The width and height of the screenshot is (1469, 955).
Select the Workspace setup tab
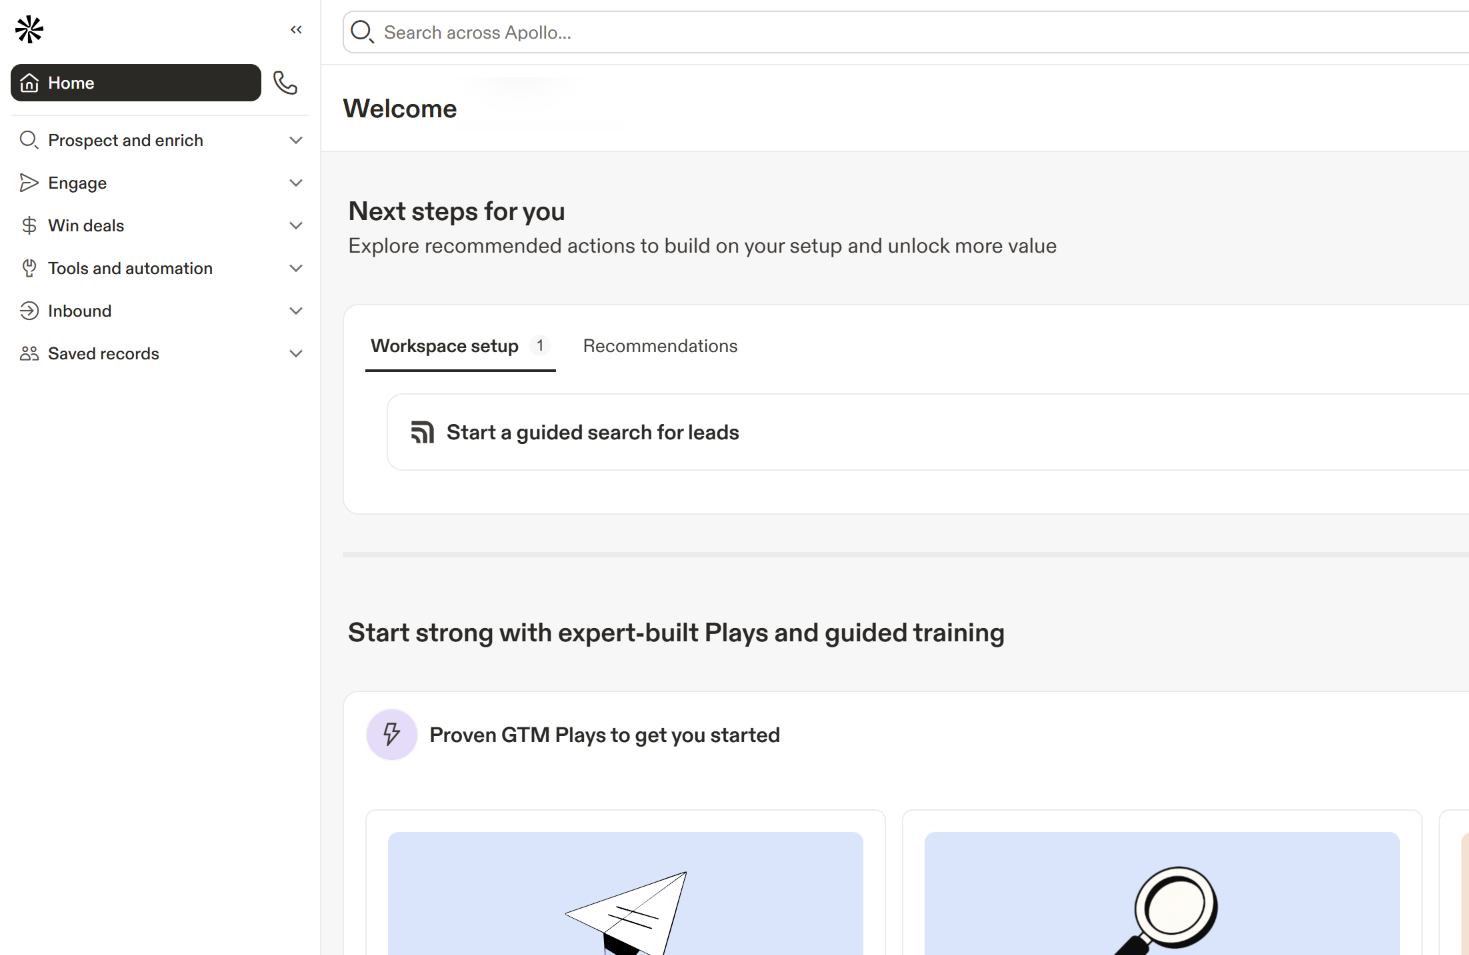click(x=445, y=346)
